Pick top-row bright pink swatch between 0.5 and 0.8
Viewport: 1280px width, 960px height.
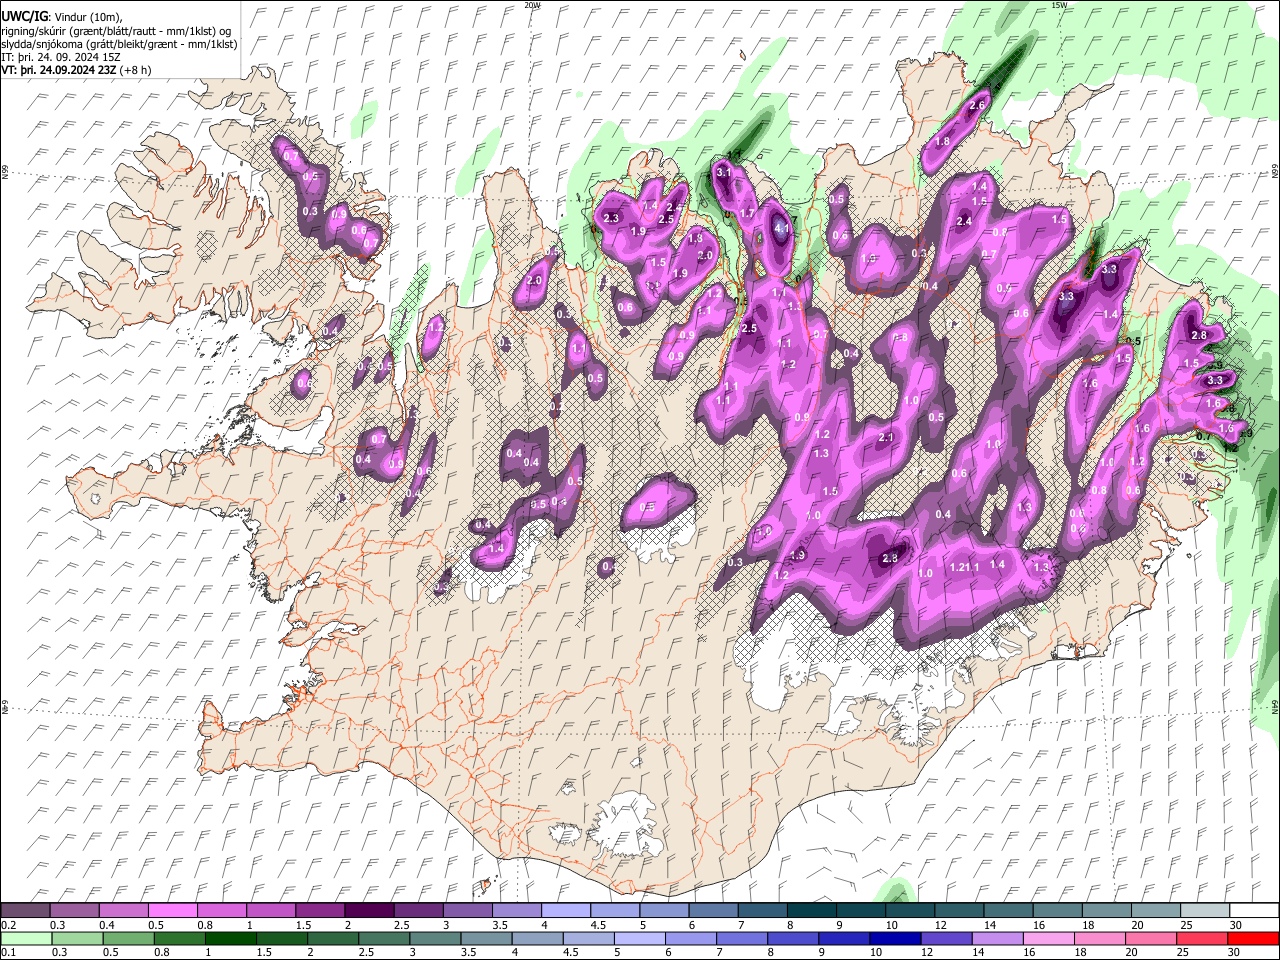tap(172, 911)
